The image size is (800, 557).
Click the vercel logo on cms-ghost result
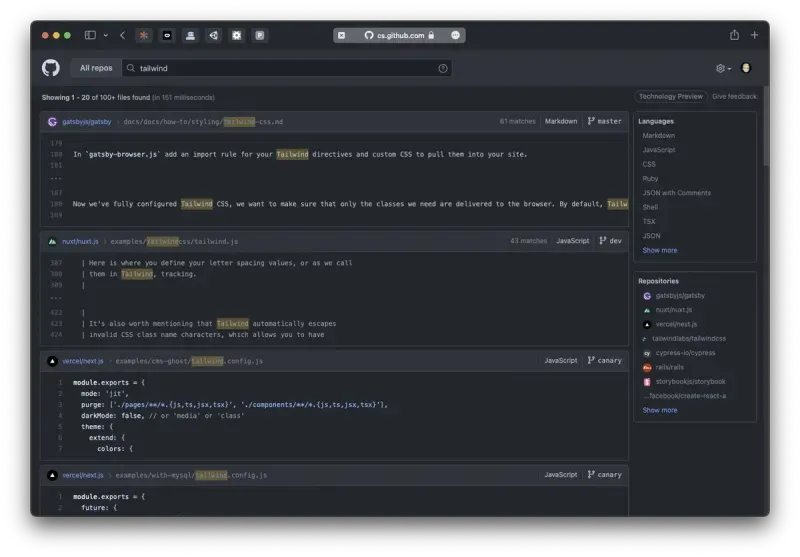(x=52, y=361)
